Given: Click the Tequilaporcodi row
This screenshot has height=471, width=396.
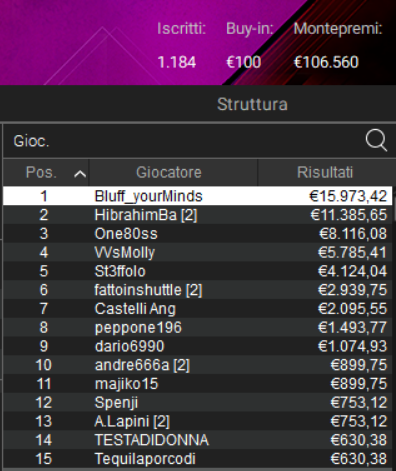Looking at the screenshot, I should 198,459.
